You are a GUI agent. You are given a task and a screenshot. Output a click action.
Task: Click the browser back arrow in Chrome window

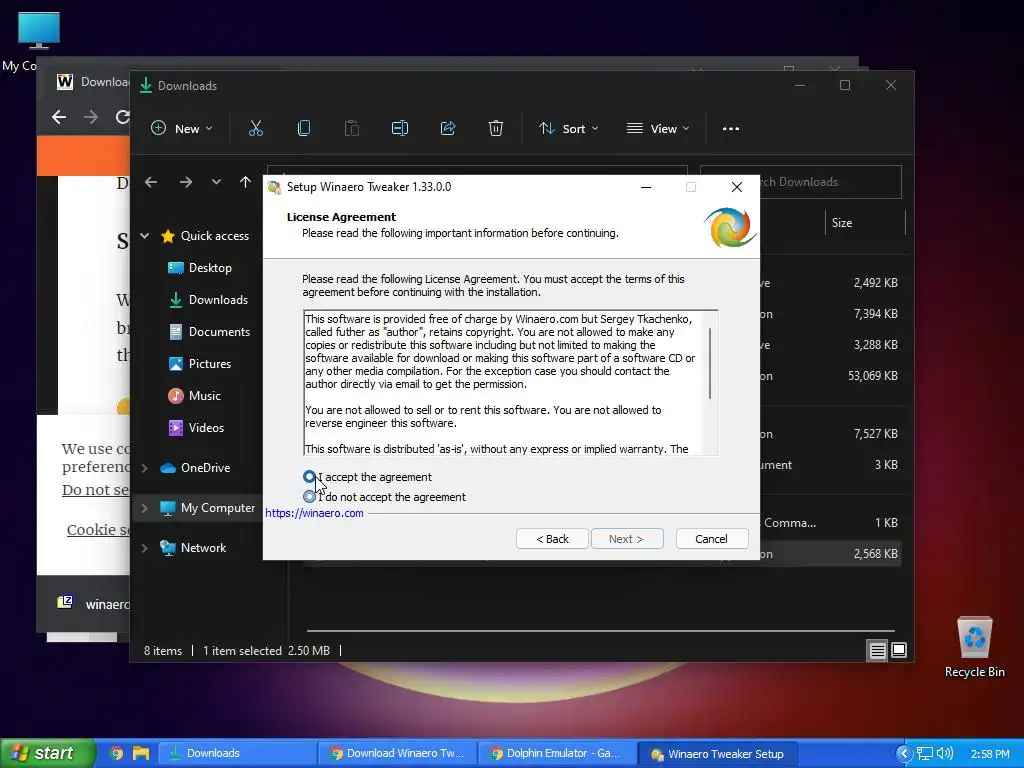(x=59, y=117)
